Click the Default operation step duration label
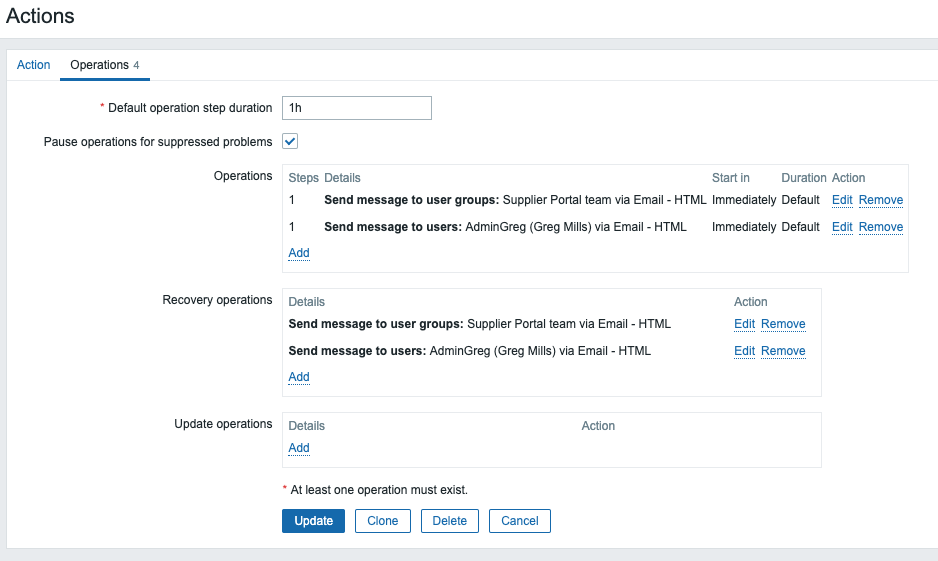Image resolution: width=938 pixels, height=561 pixels. point(189,108)
